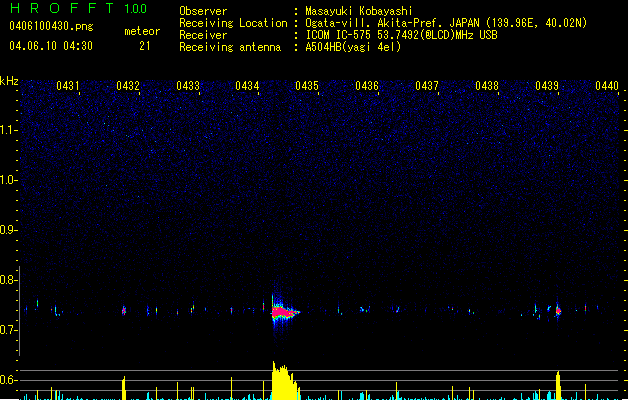Select the meteor count value 21

point(145,46)
